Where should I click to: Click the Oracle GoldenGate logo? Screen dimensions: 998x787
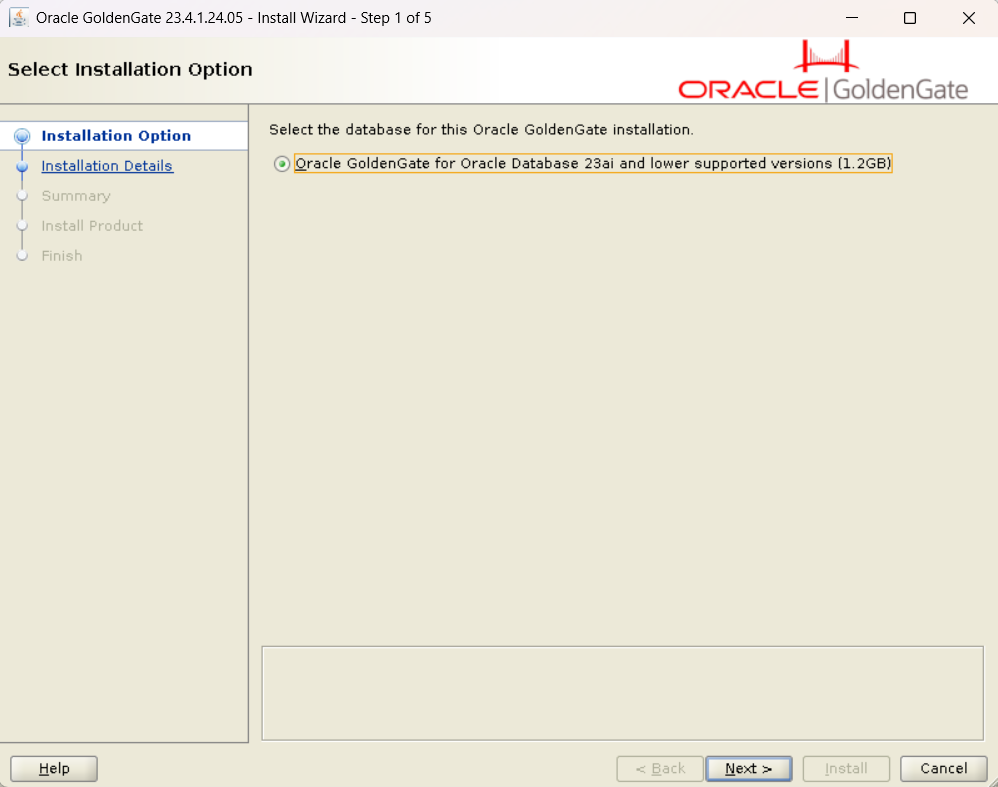[x=823, y=73]
